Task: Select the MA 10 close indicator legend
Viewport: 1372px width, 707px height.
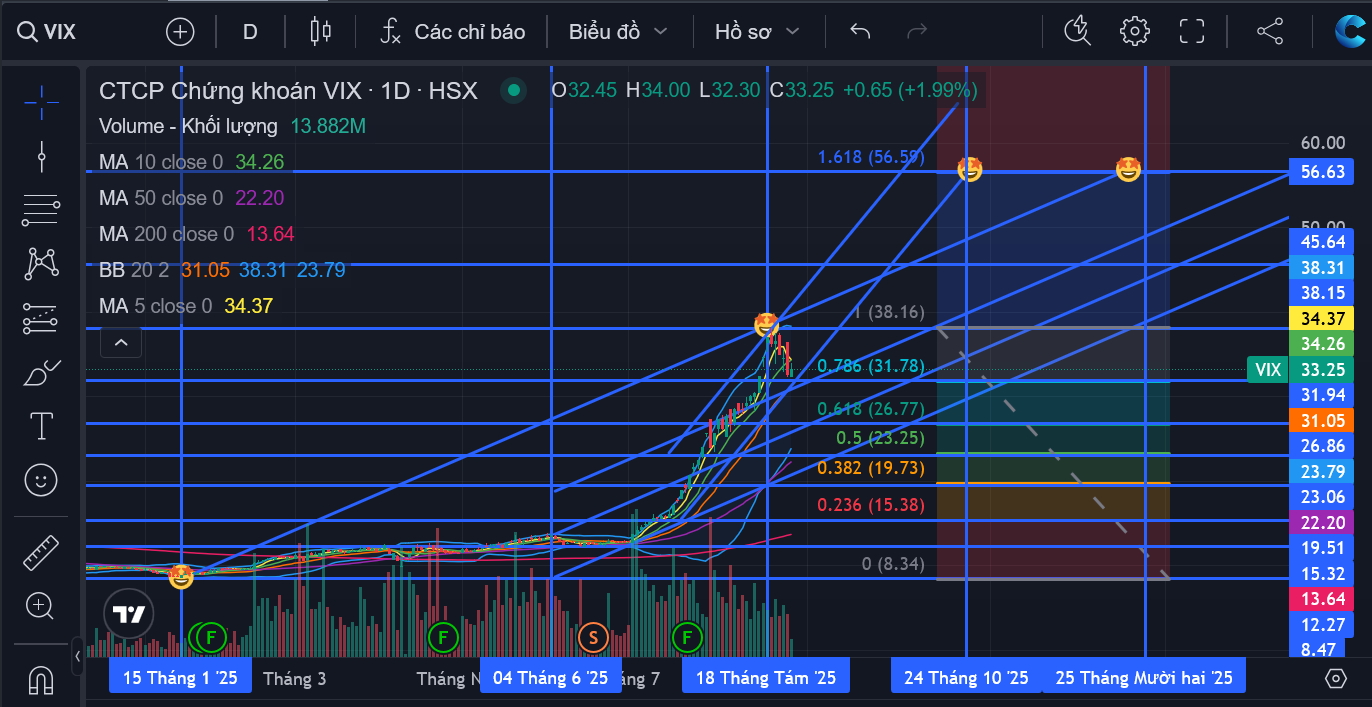Action: click(191, 162)
